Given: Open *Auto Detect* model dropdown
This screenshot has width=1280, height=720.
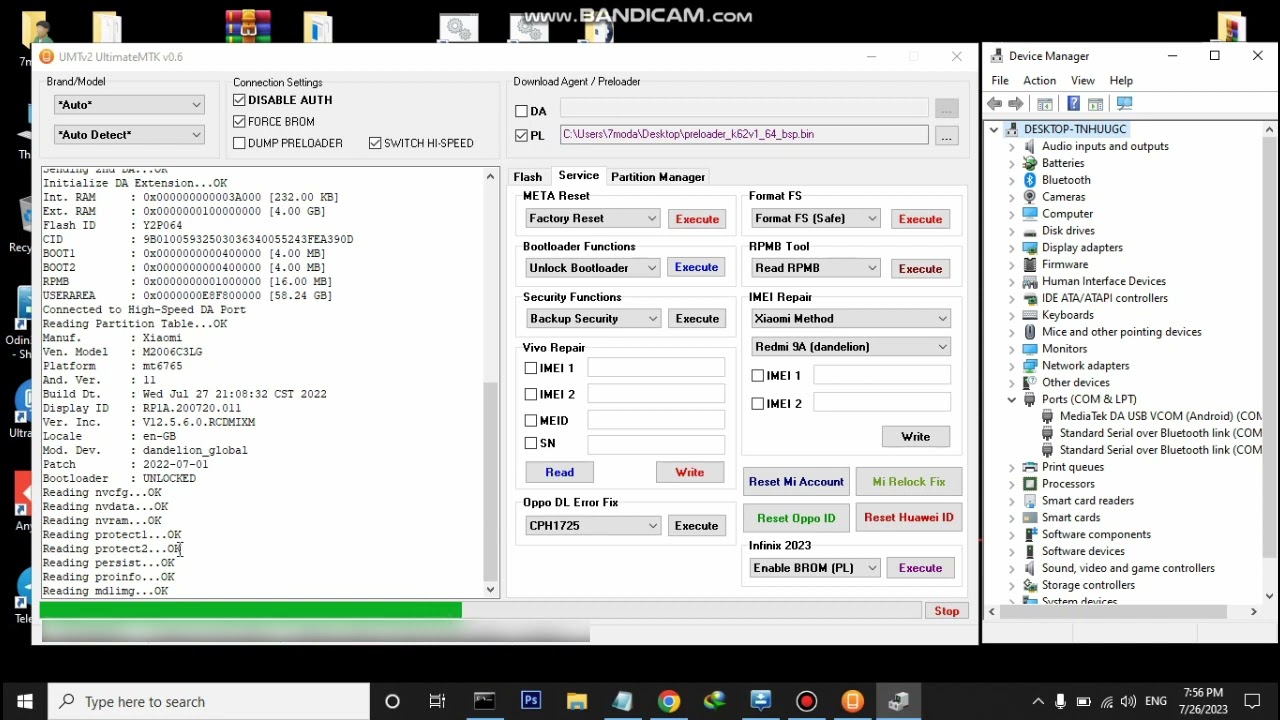Looking at the screenshot, I should [129, 134].
